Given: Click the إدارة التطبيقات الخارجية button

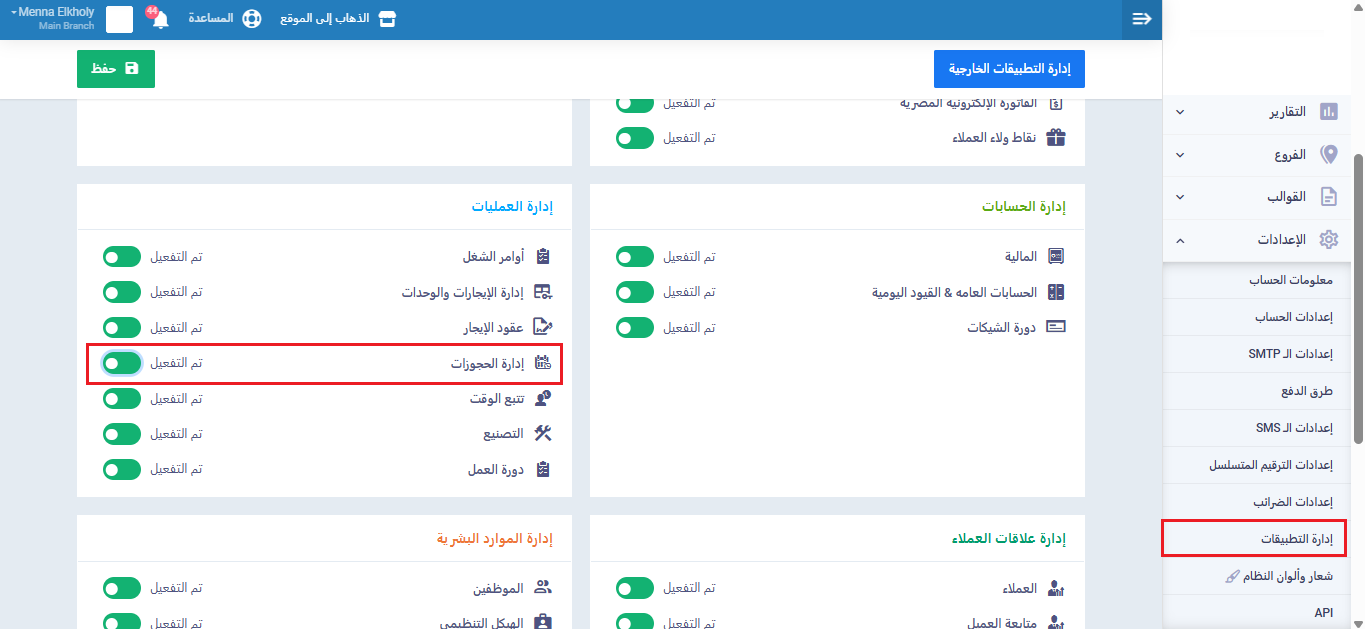Looking at the screenshot, I should pyautogui.click(x=1009, y=69).
